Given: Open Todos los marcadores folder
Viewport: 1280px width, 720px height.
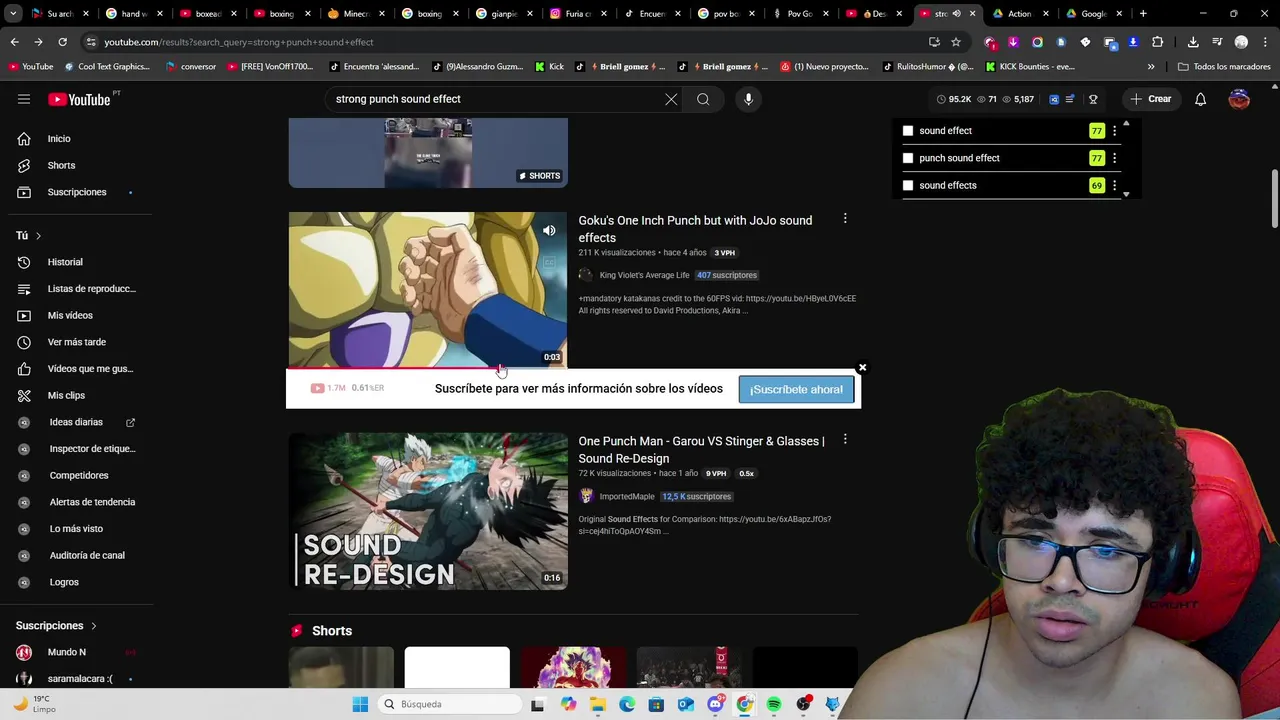Looking at the screenshot, I should click(x=1224, y=67).
